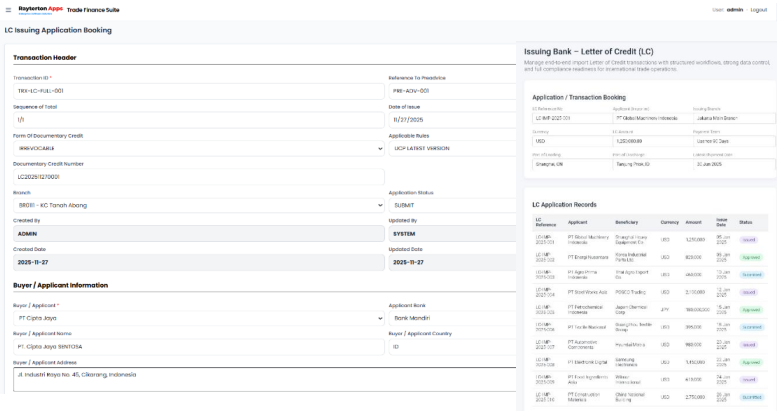Viewport: 777px width, 416px height.
Task: Open the Buyer / Applicant dropdown
Action: coord(199,318)
